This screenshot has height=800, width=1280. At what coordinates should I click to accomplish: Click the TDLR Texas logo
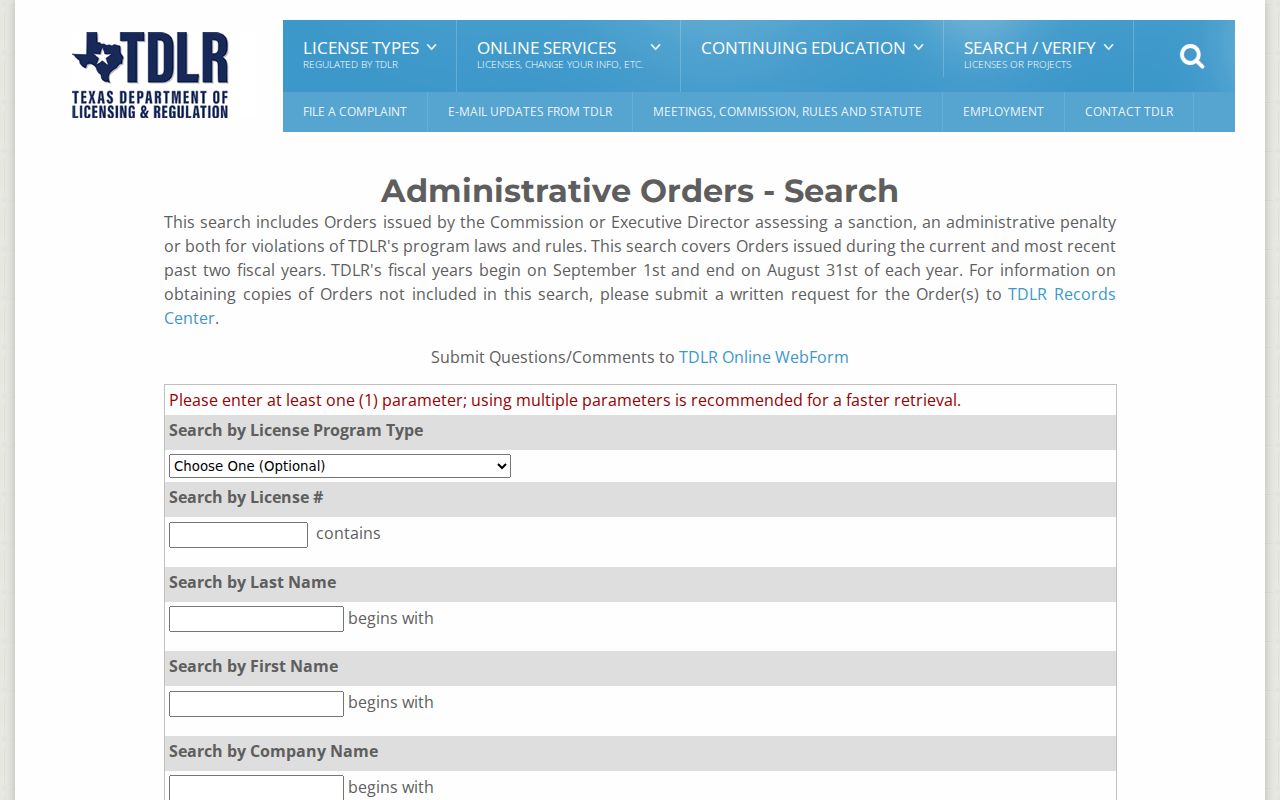point(150,75)
